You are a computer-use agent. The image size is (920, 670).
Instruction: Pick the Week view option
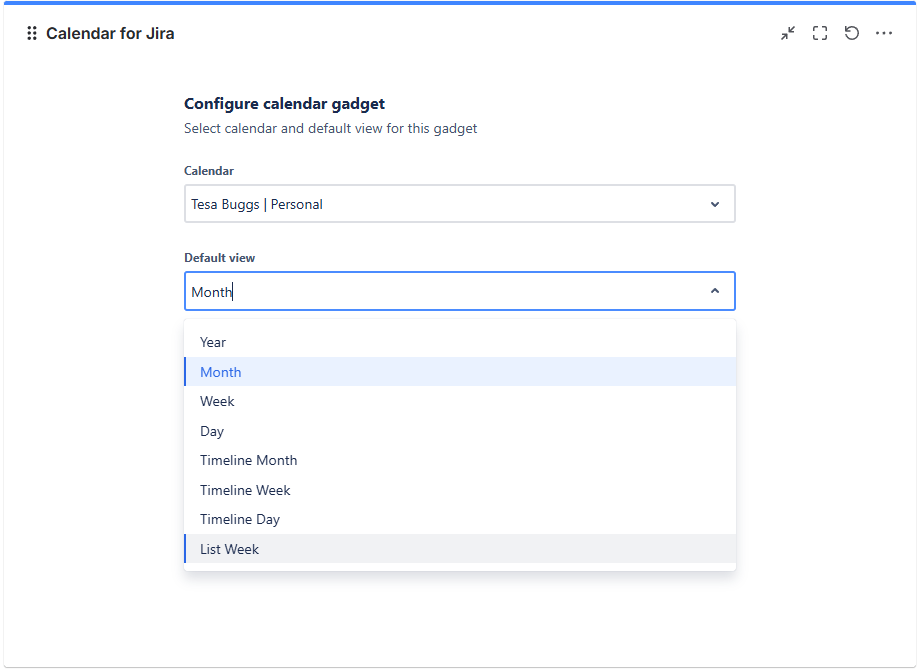(x=217, y=401)
